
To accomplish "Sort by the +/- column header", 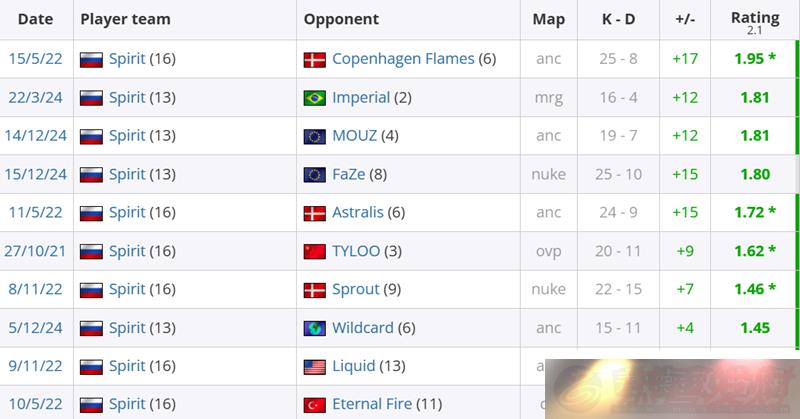I will coord(685,19).
